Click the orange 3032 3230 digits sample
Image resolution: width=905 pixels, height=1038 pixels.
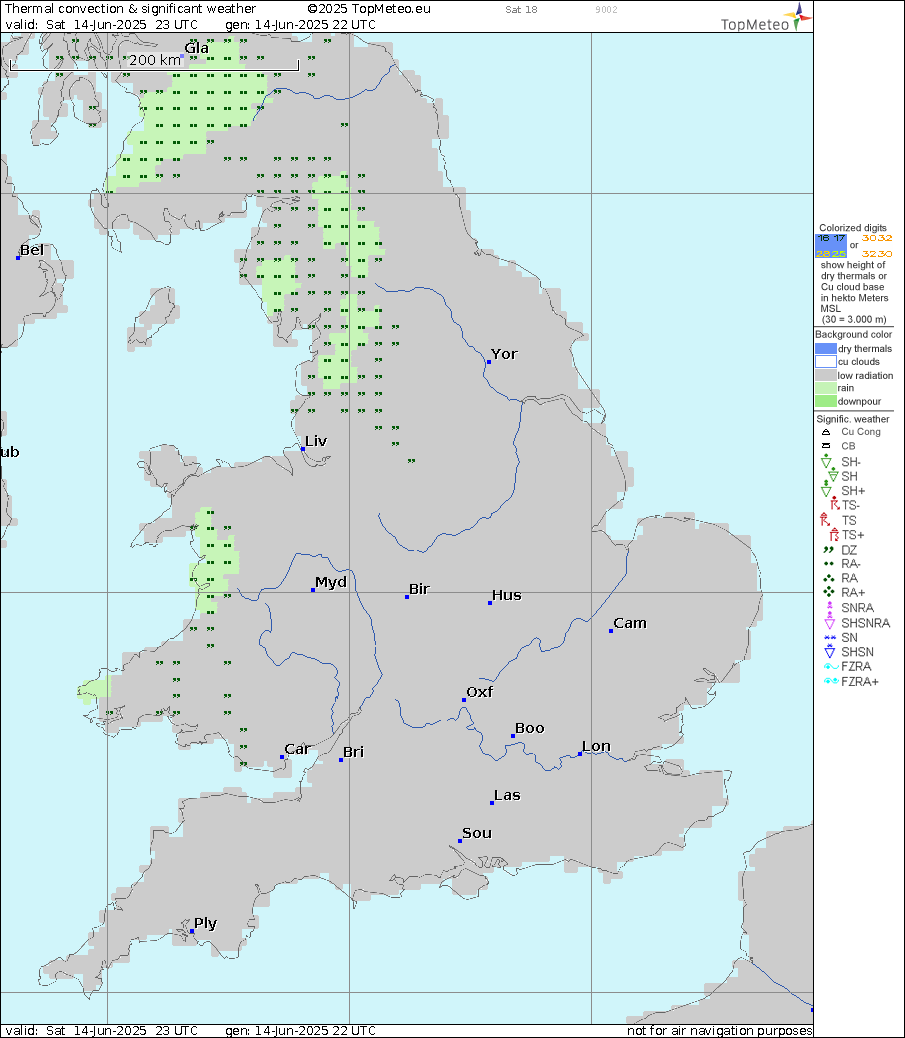pos(877,246)
